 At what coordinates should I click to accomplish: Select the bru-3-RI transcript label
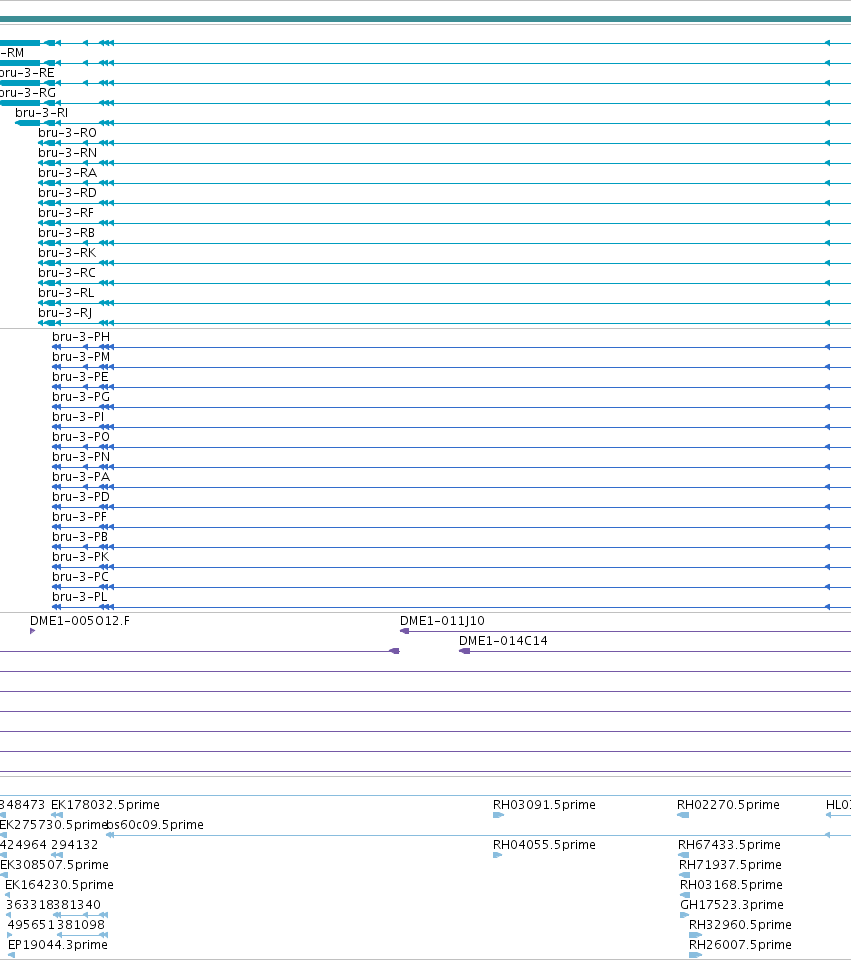(42, 113)
